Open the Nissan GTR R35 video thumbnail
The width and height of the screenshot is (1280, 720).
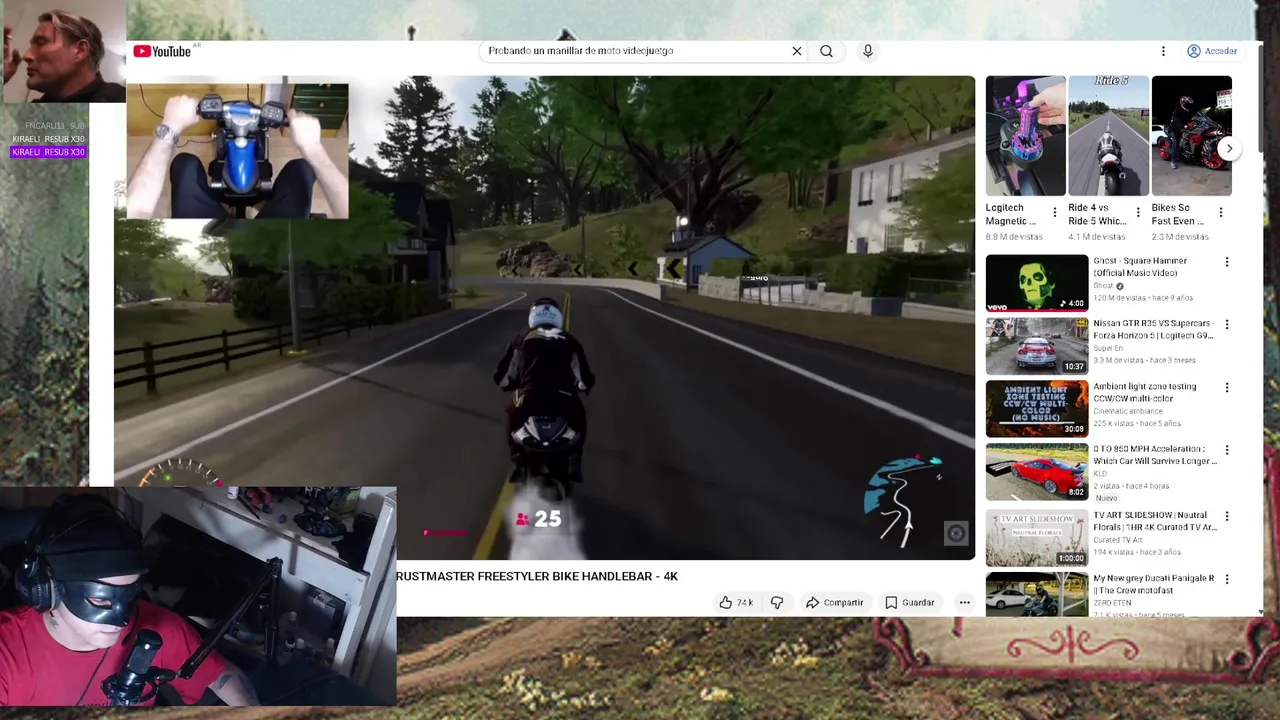point(1037,346)
